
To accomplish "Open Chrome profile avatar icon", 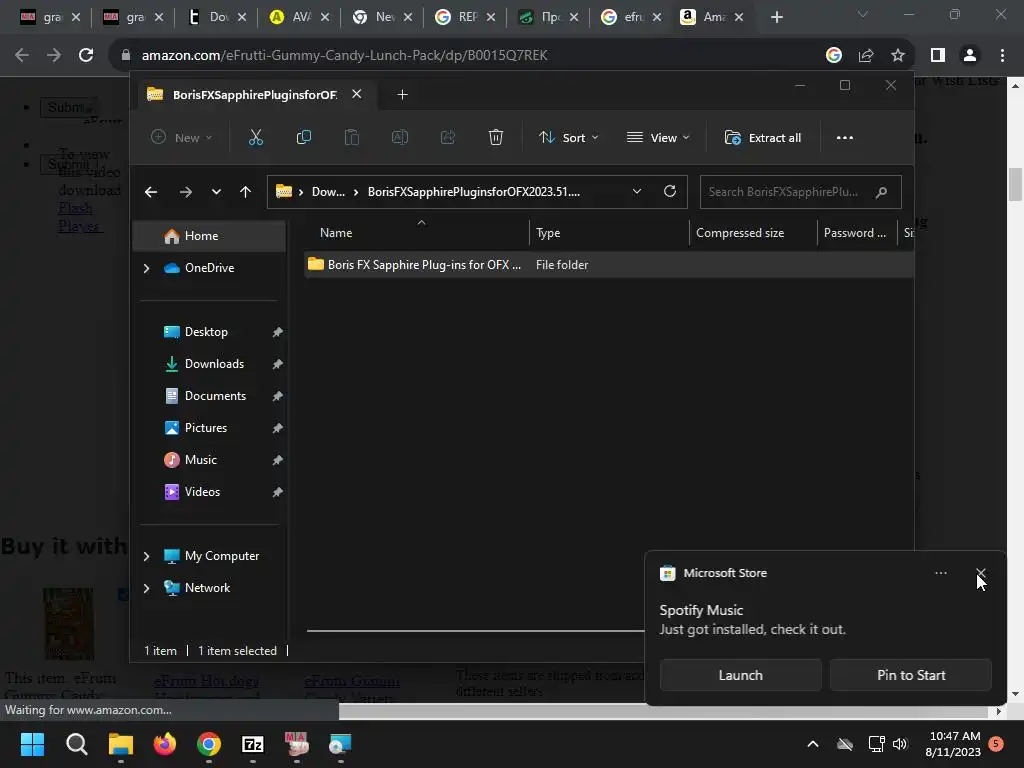I will click(970, 56).
